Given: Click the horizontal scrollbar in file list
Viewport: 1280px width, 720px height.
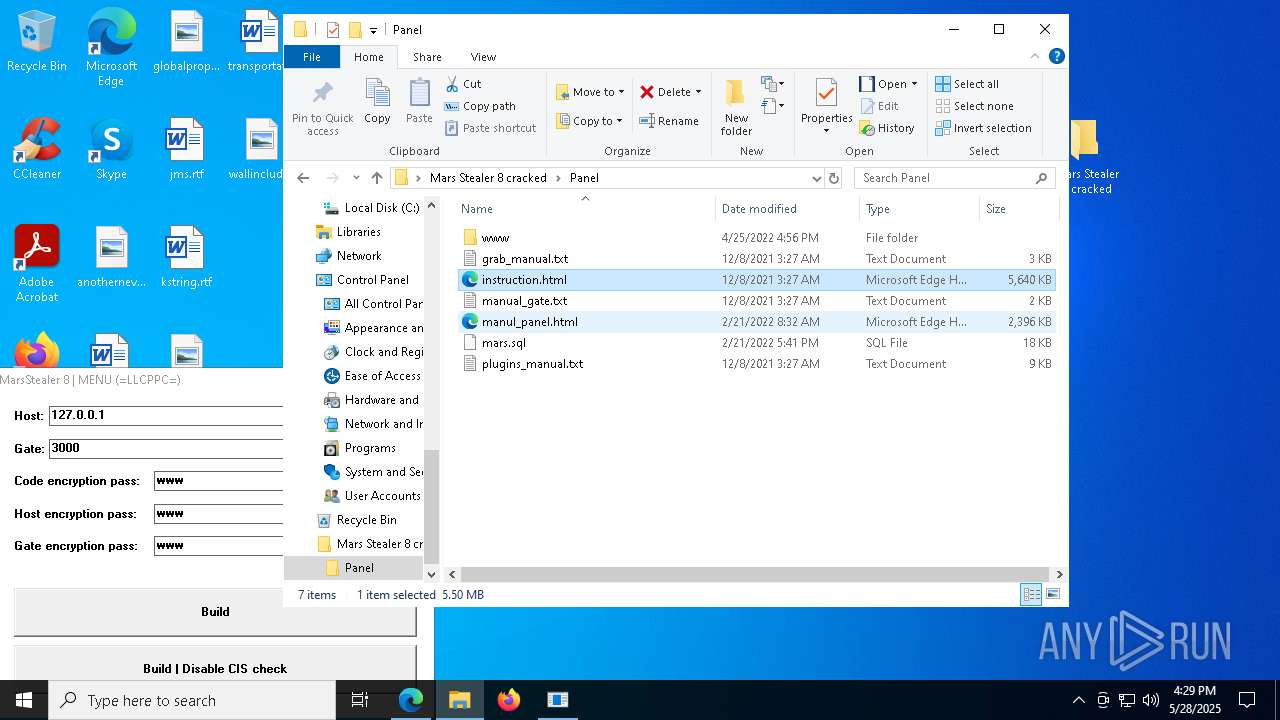Looking at the screenshot, I should (x=757, y=575).
